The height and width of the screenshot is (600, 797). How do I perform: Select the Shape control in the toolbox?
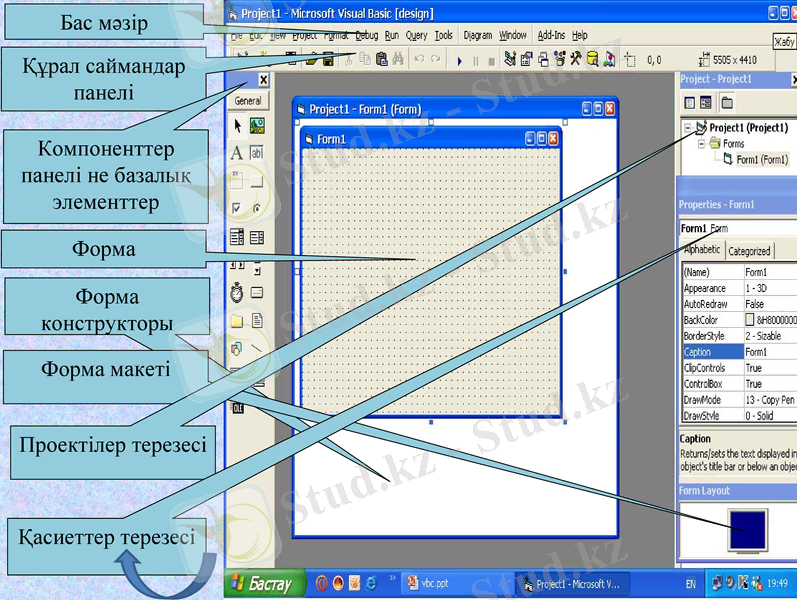pyautogui.click(x=236, y=349)
